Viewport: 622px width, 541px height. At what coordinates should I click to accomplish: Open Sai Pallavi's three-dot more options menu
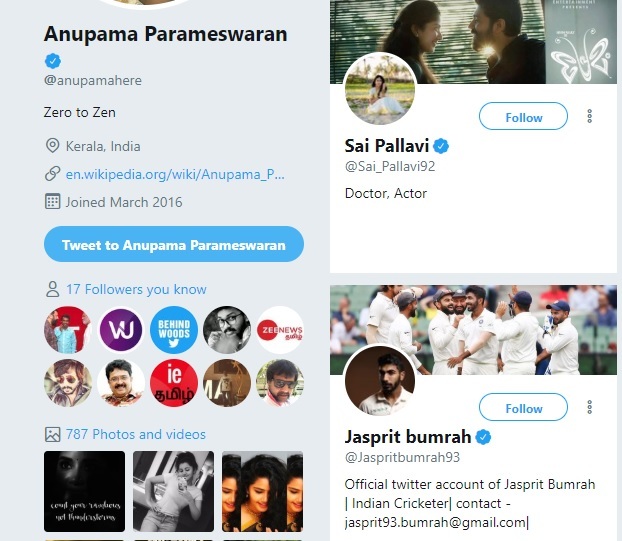(x=589, y=116)
